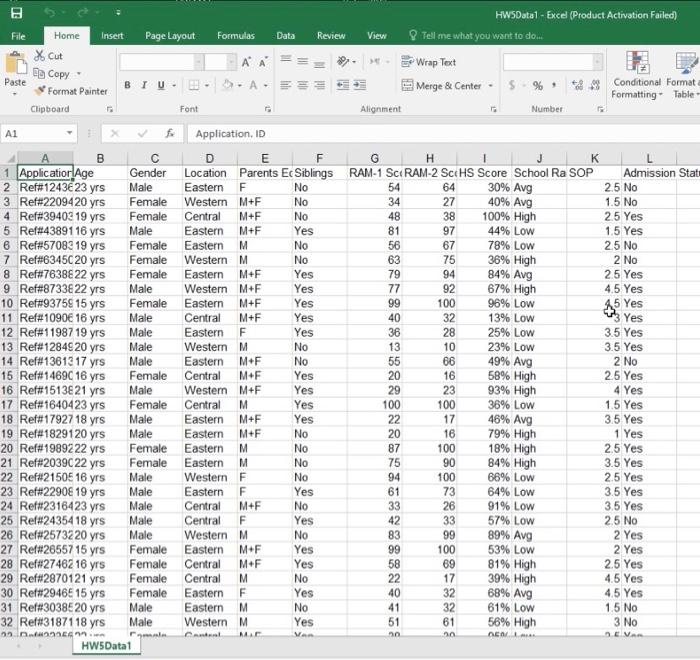
Task: Click the font name box
Action: [157, 62]
